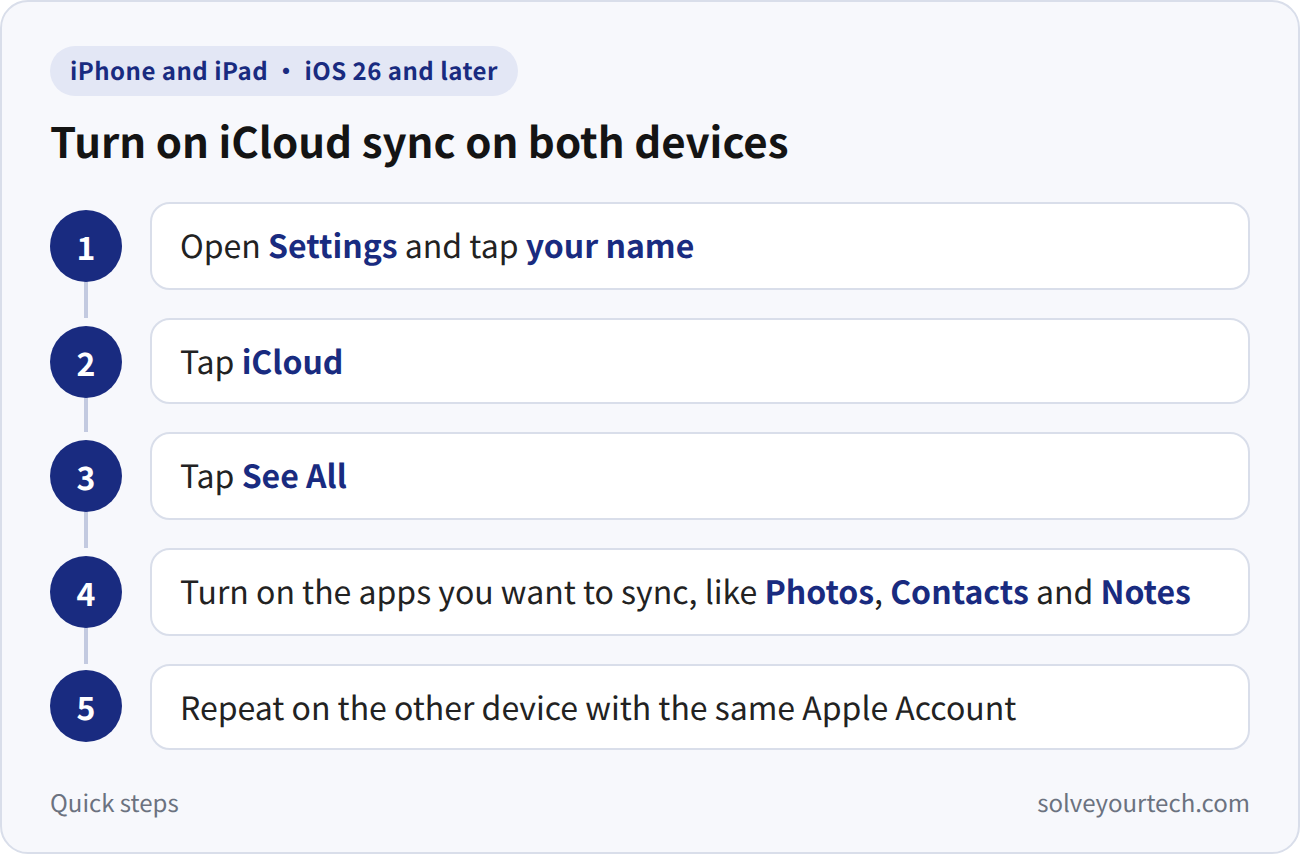Click the bold word 'Contacts'
The height and width of the screenshot is (856, 1300).
coord(960,593)
